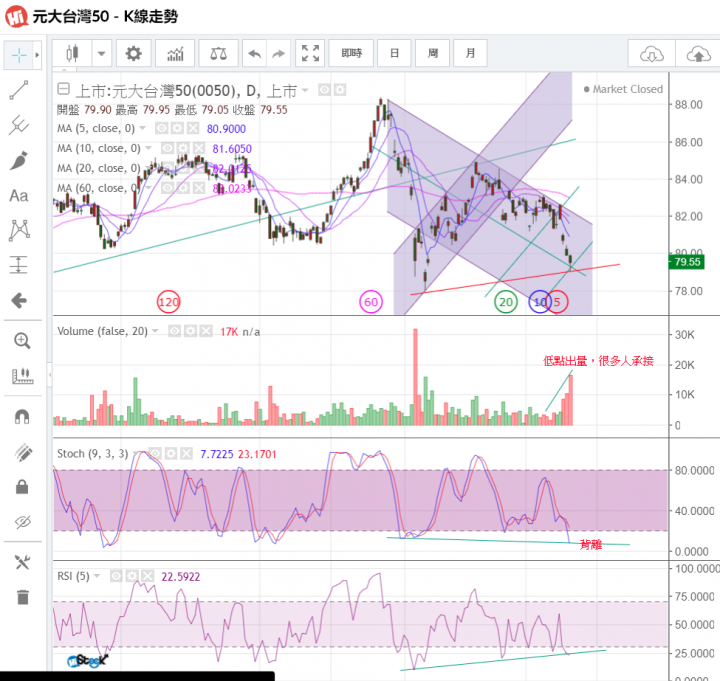
Task: Open chart settings gear in top toolbar
Action: pyautogui.click(x=133, y=54)
